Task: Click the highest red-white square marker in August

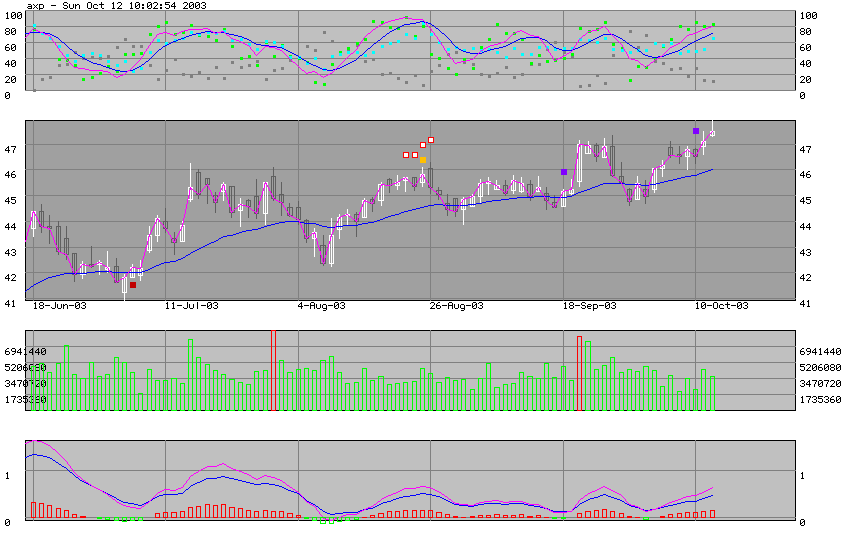Action: [431, 139]
